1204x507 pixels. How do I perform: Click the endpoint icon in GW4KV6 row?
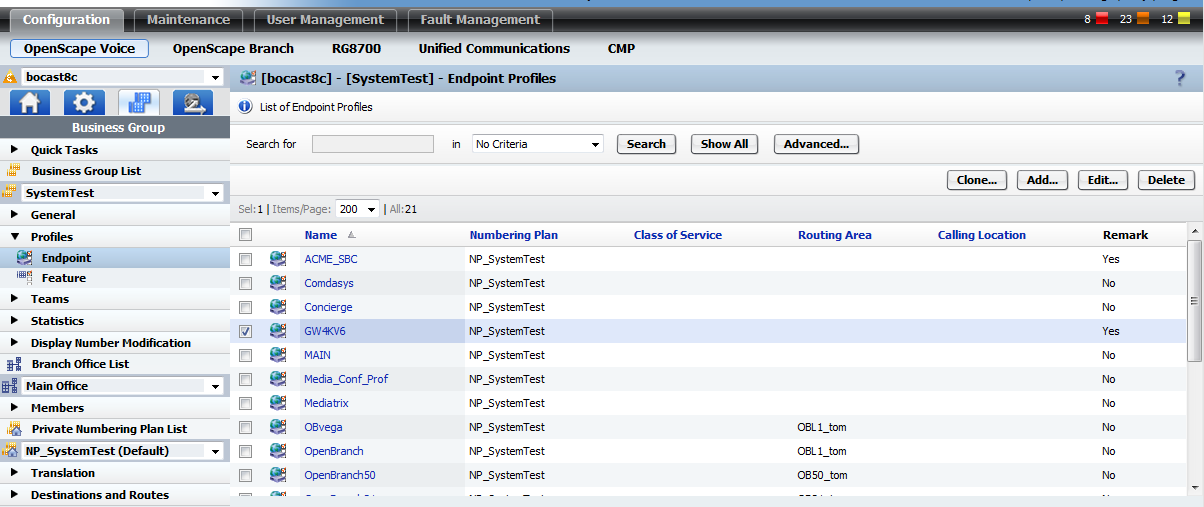[277, 331]
